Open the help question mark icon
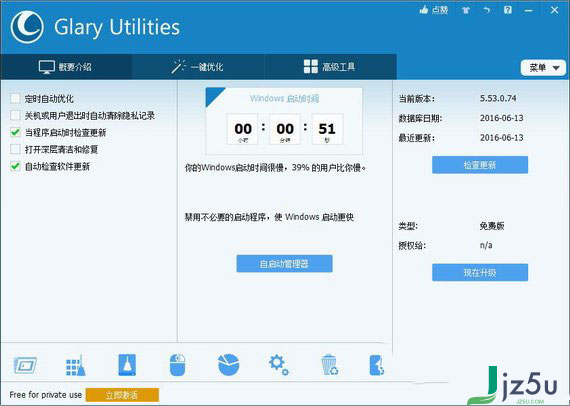The height and width of the screenshot is (406, 570). tap(508, 10)
